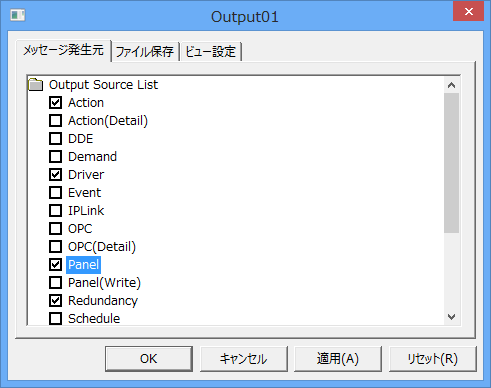Check the DDE checkbox

pyautogui.click(x=55, y=138)
